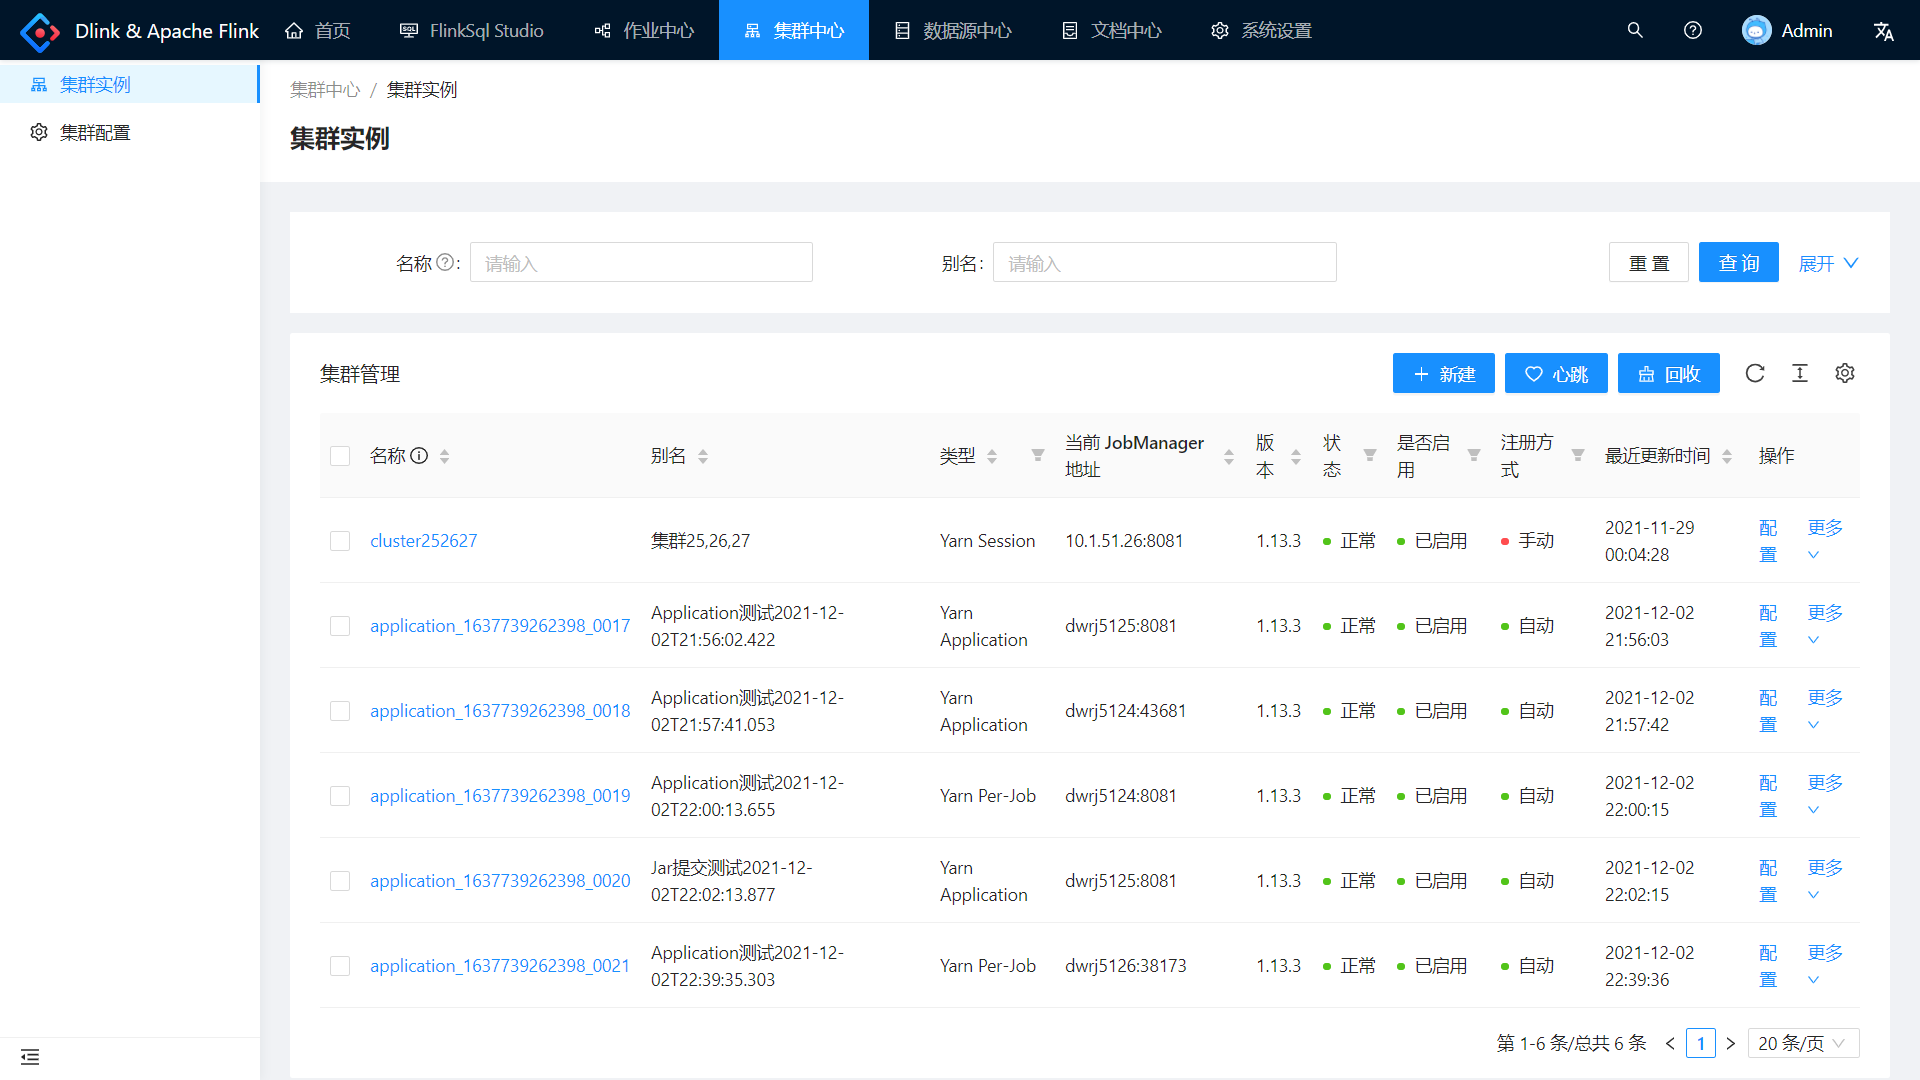Switch to 作业中心 top menu
Viewport: 1920px width, 1080px height.
coord(644,30)
